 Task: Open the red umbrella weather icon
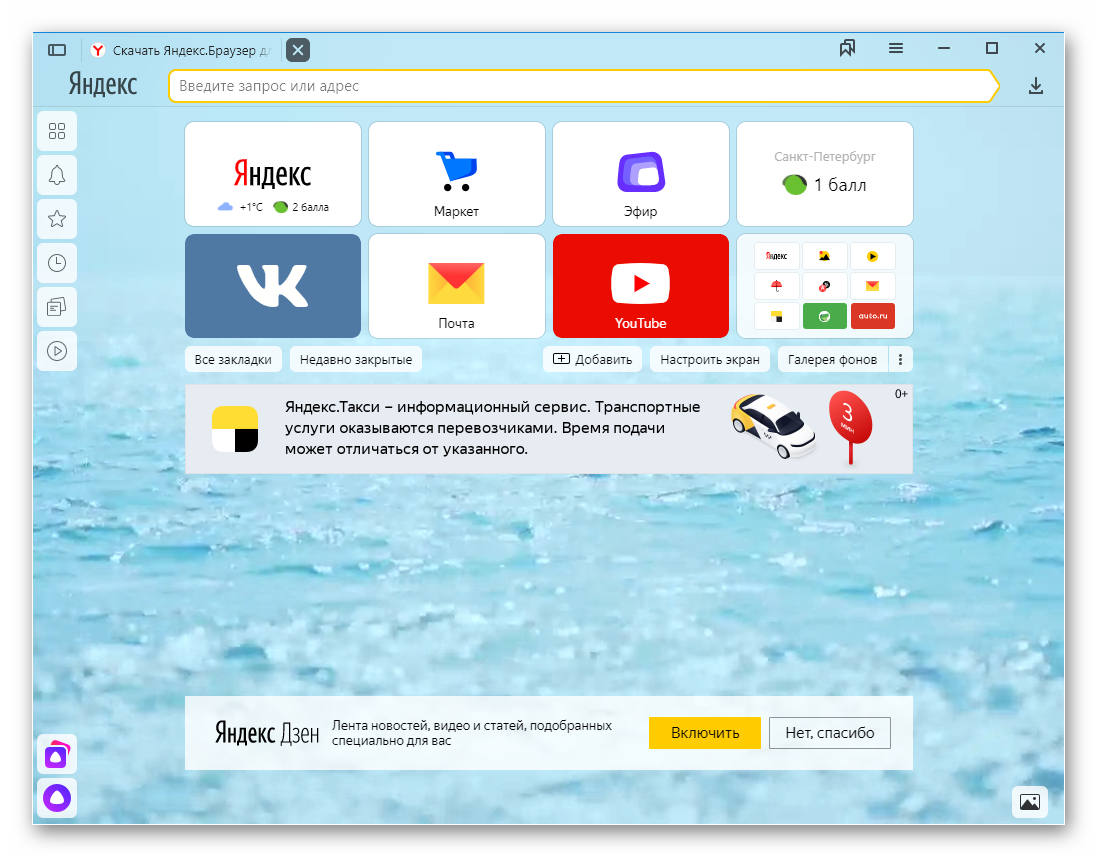pyautogui.click(x=777, y=286)
